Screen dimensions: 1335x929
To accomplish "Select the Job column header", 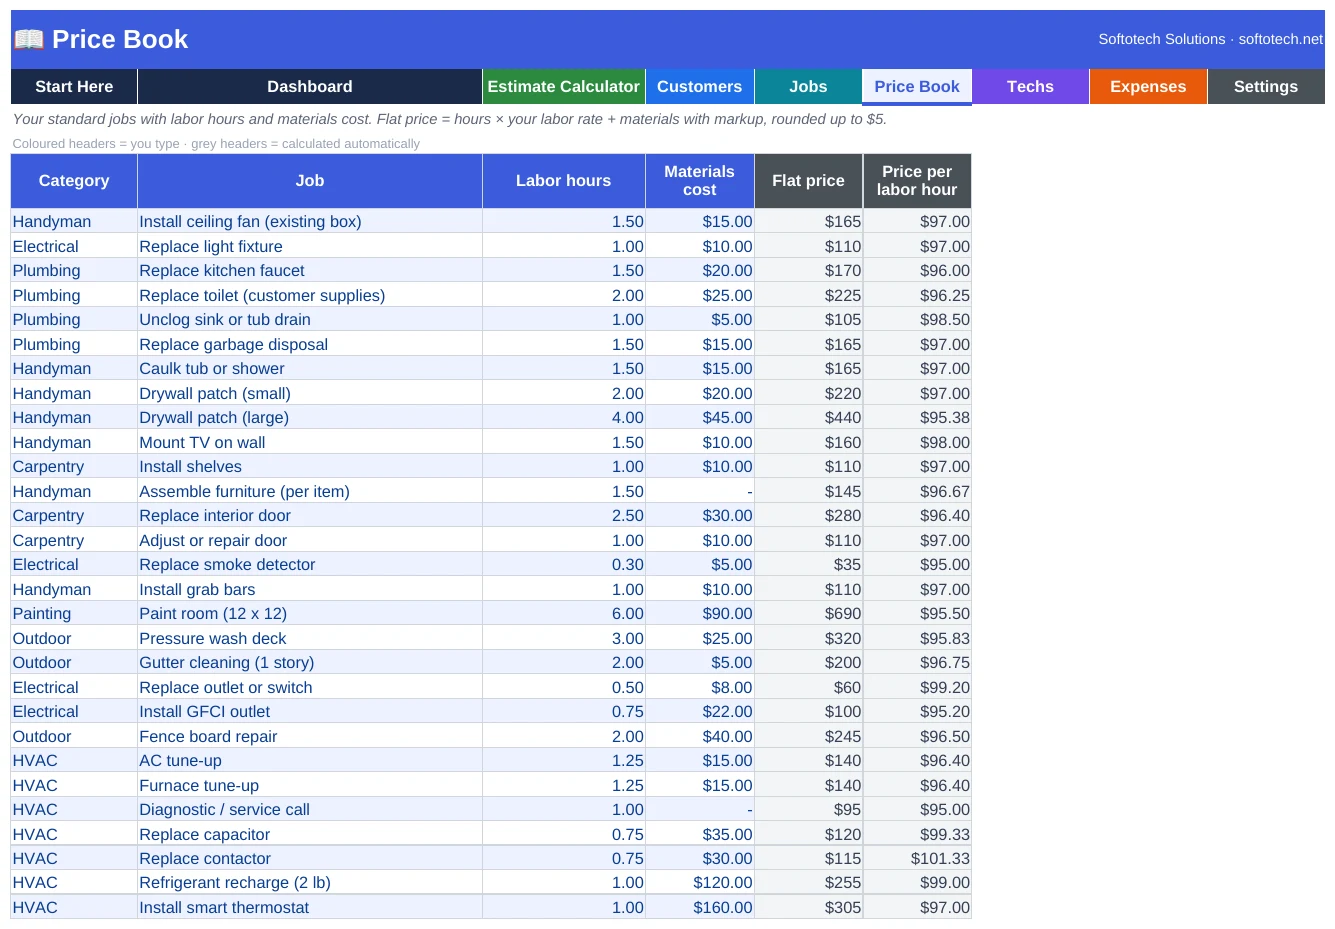I will pos(310,181).
